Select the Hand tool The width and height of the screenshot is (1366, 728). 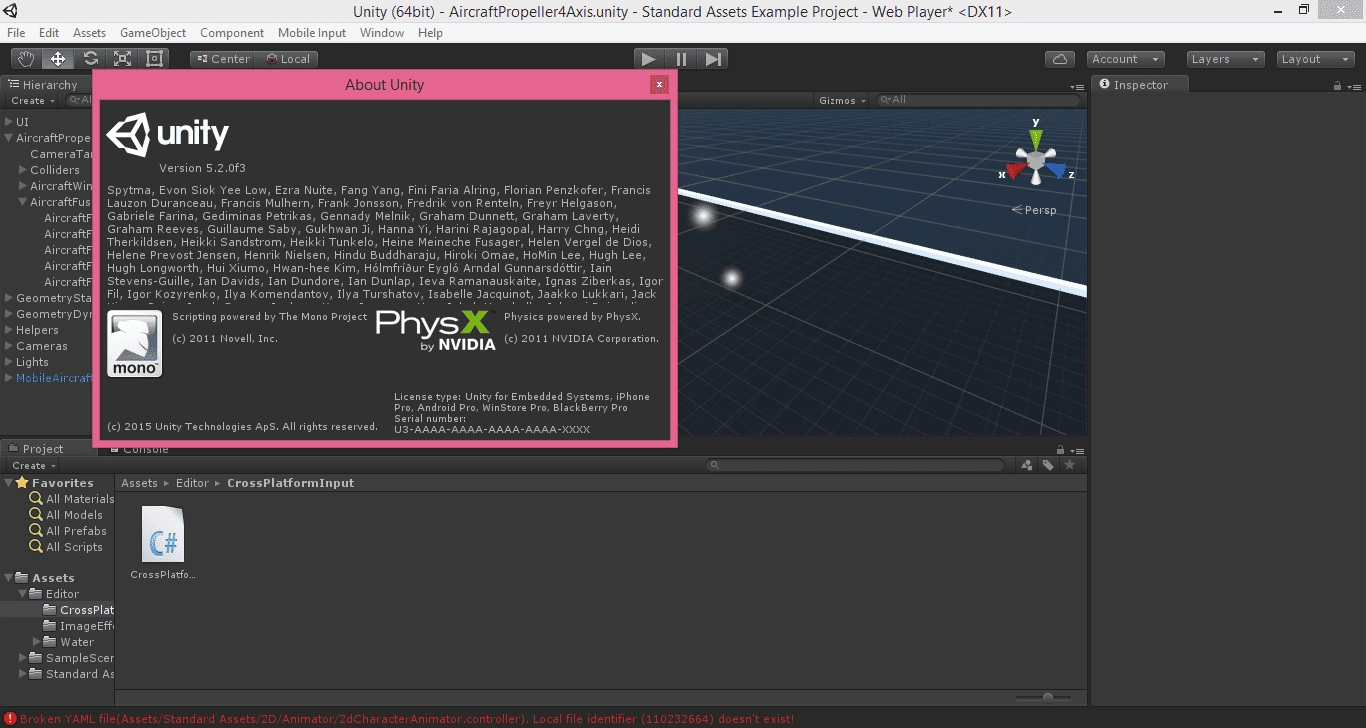point(26,59)
